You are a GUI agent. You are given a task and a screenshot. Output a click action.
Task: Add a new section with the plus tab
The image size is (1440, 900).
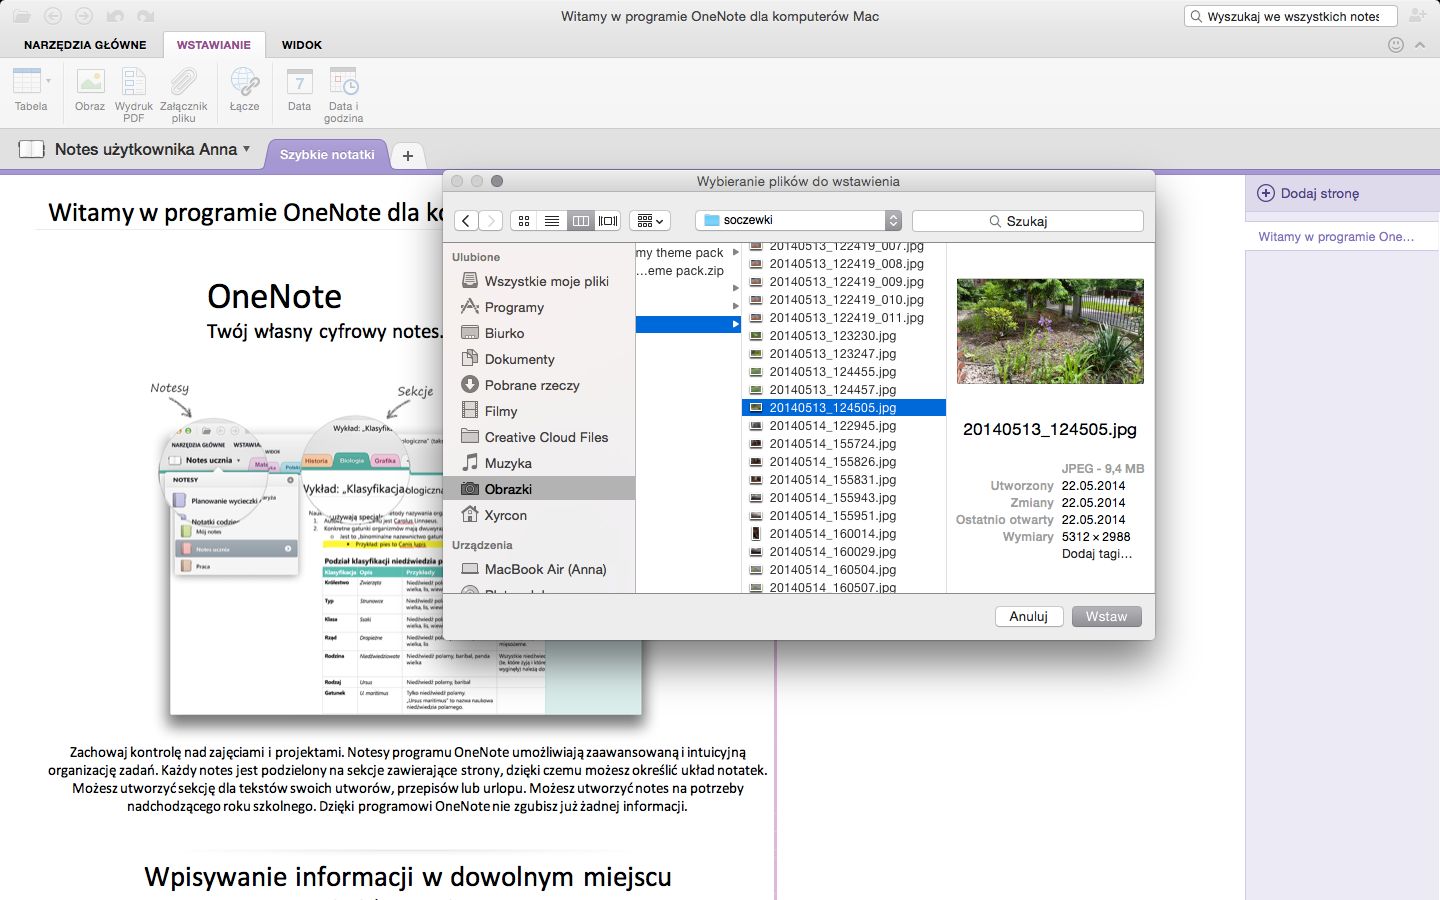[408, 156]
